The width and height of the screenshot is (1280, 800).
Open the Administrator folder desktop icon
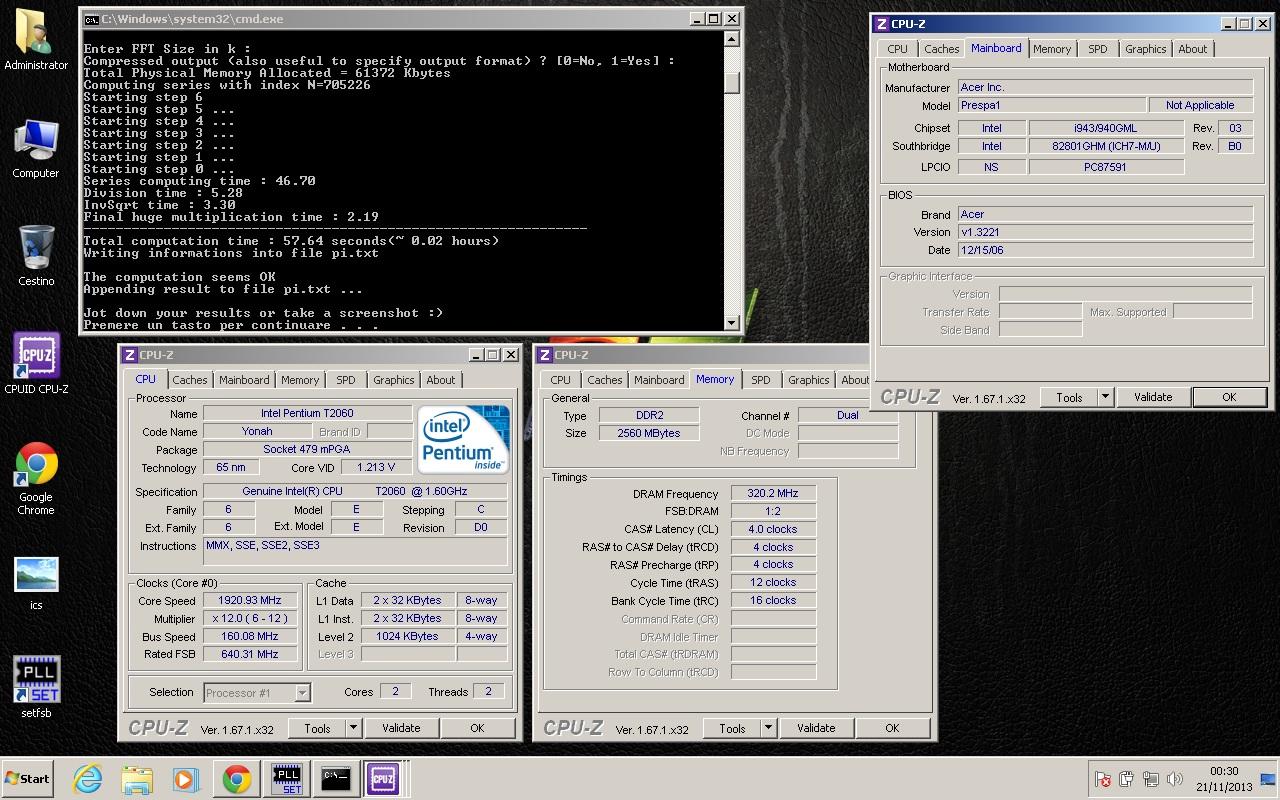tap(36, 40)
